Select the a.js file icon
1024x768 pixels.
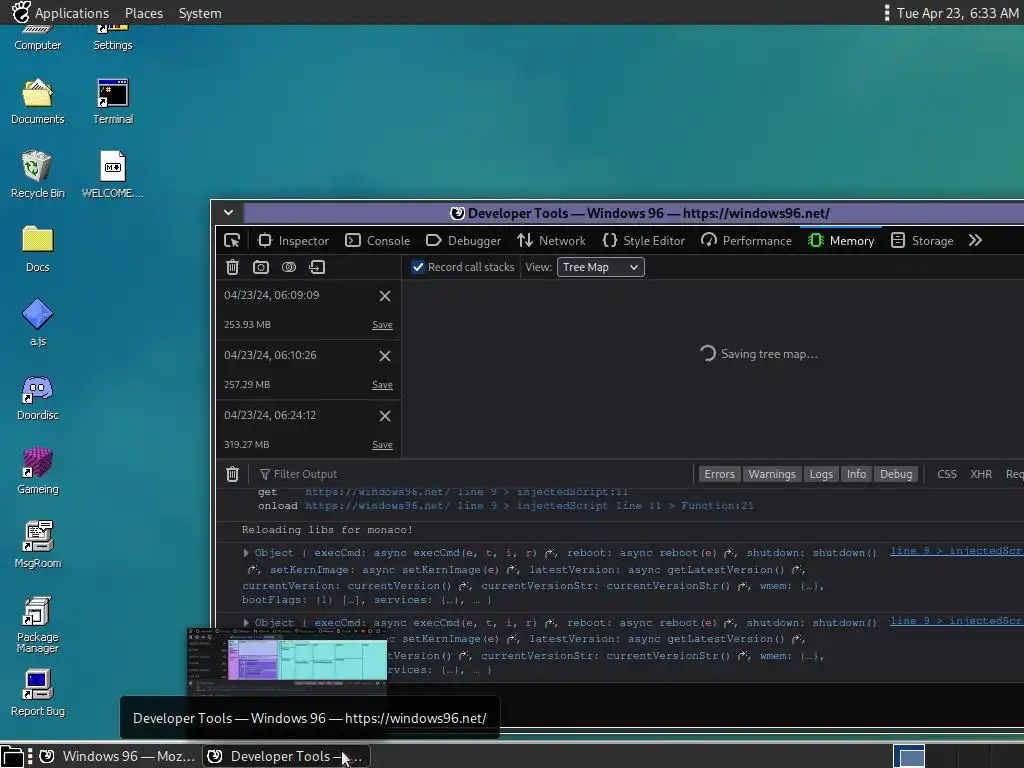37,323
